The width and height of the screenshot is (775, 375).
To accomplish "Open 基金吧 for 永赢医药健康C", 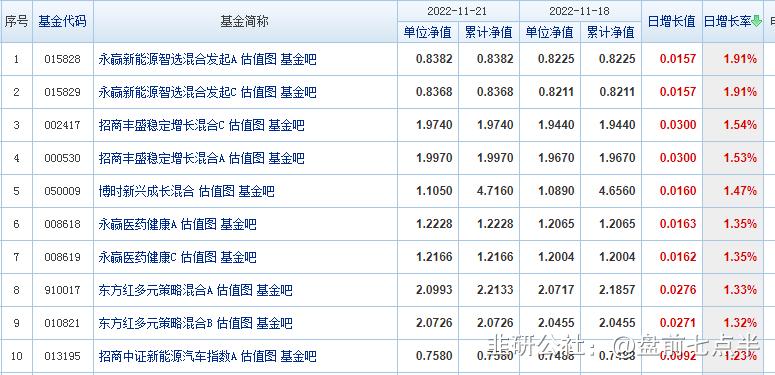I will point(239,257).
